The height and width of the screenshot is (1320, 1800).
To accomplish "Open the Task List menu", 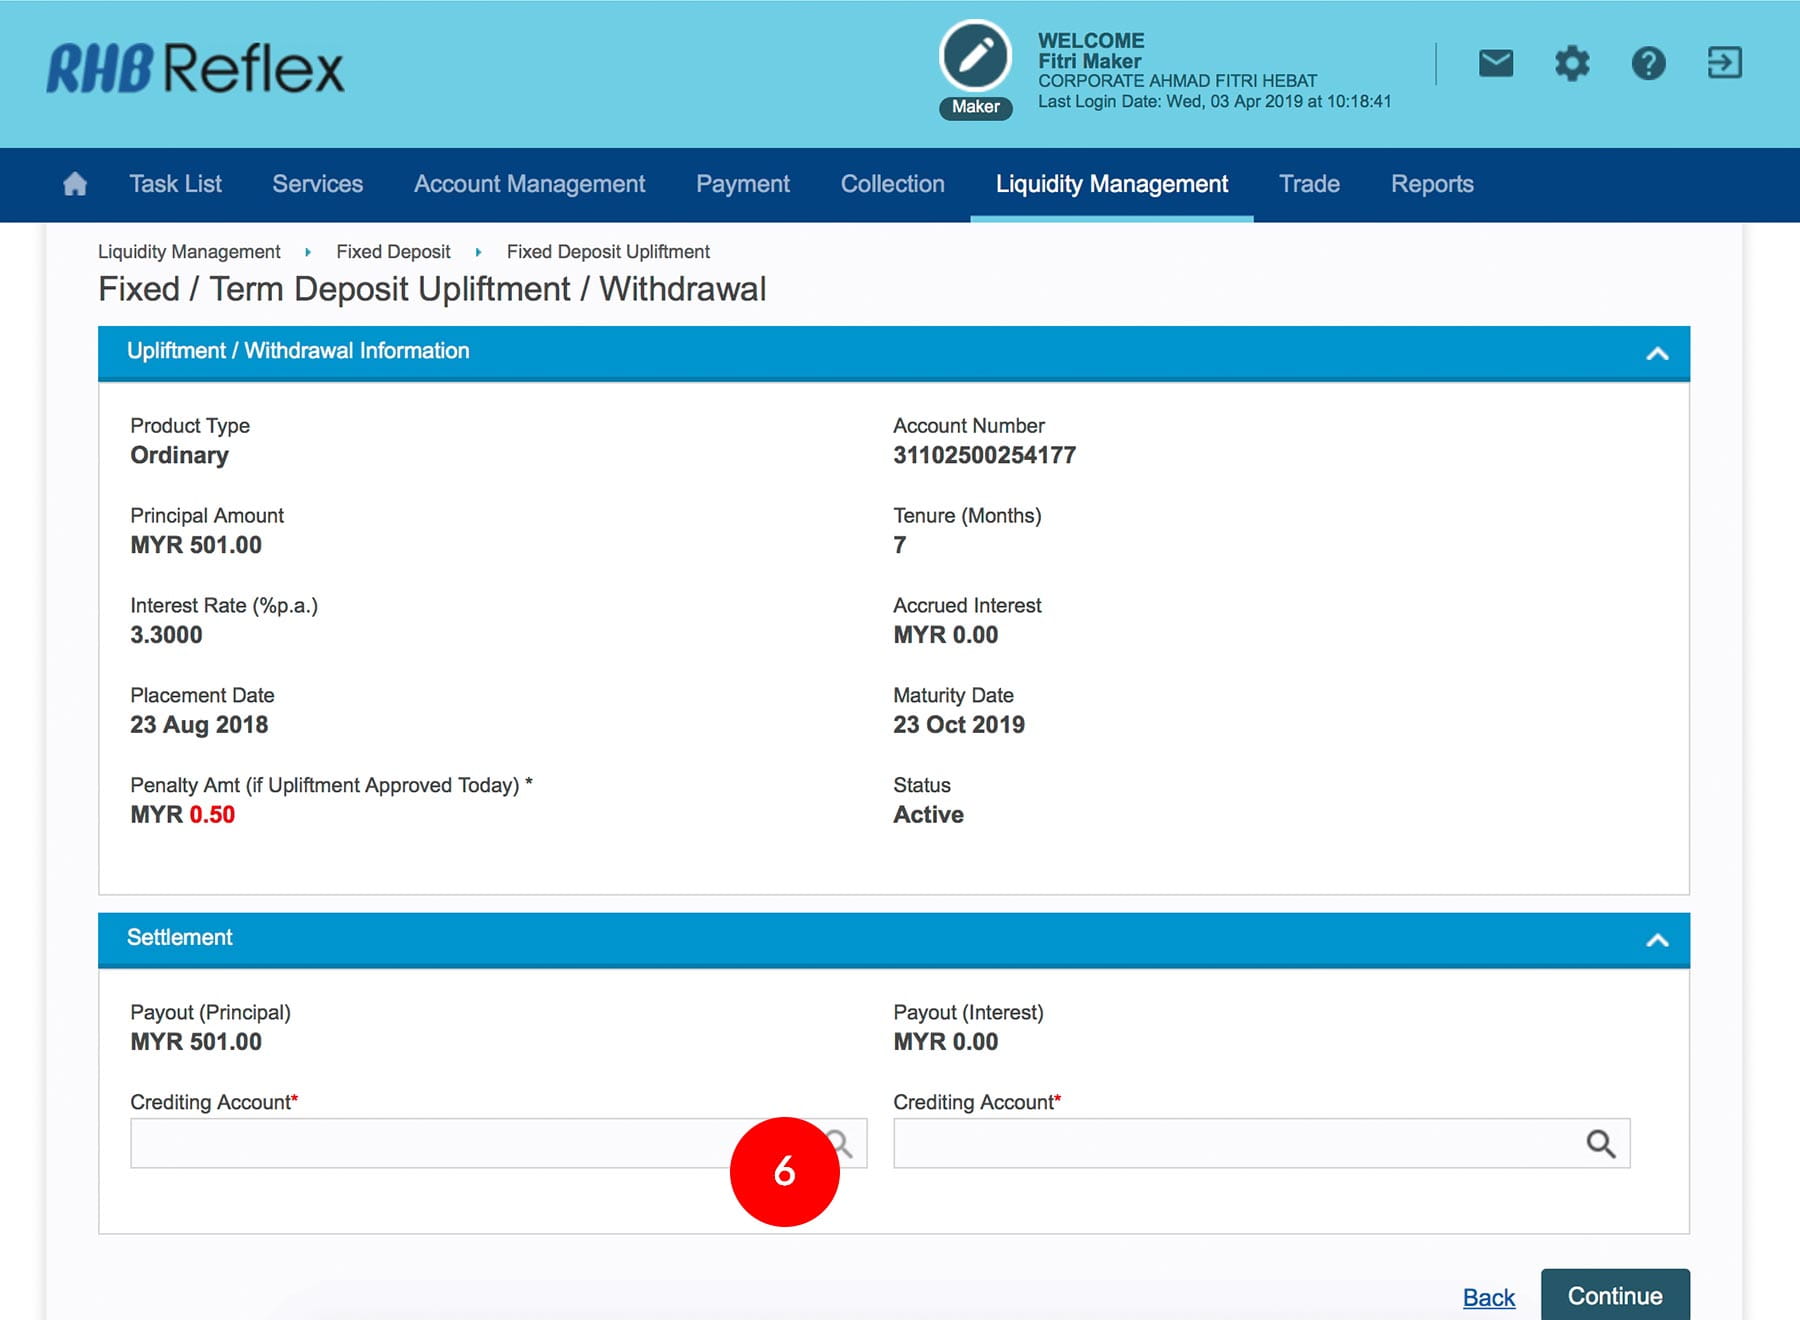I will point(175,184).
